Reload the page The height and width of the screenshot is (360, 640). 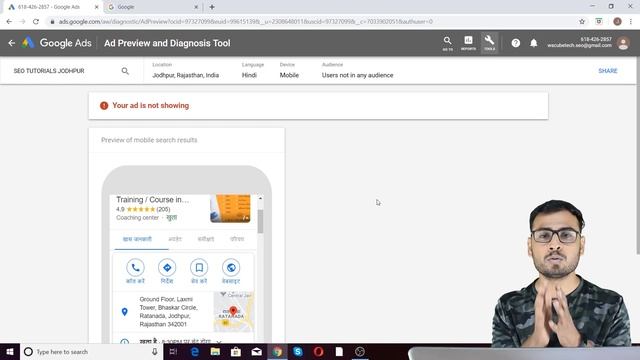[x=36, y=22]
